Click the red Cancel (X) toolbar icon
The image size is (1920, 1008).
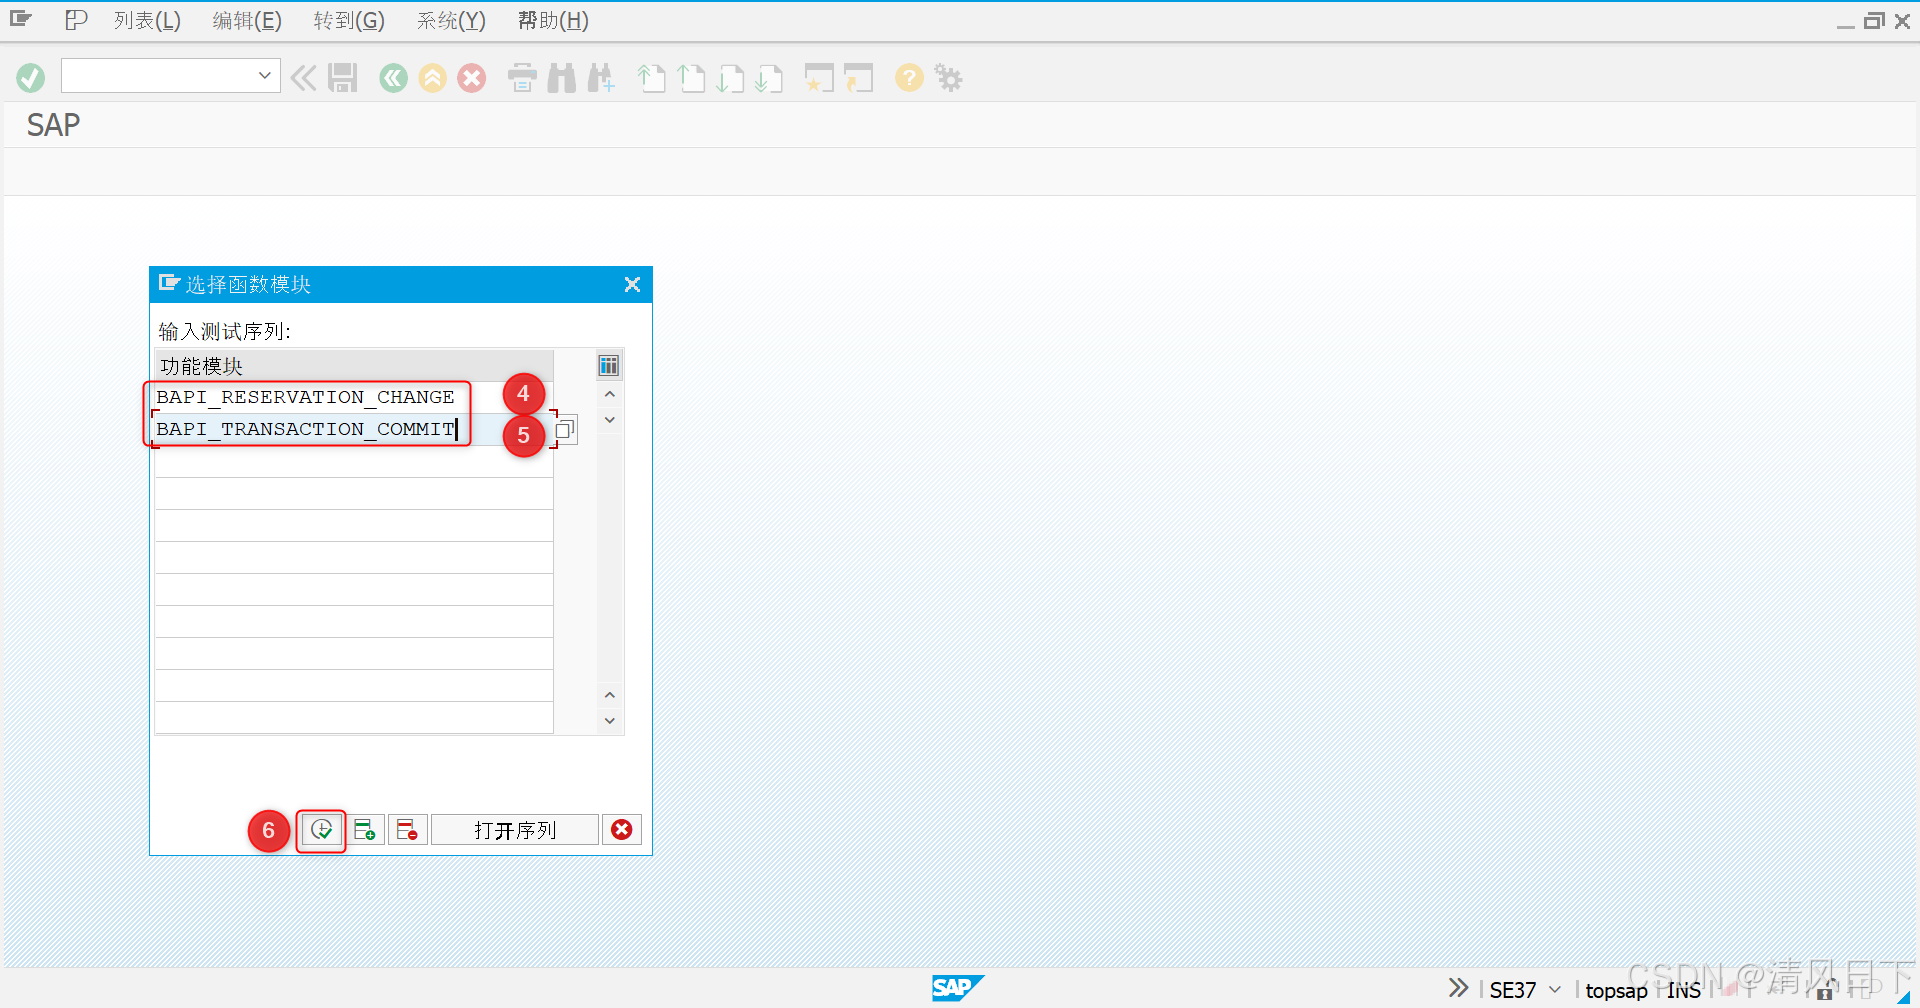tap(471, 77)
